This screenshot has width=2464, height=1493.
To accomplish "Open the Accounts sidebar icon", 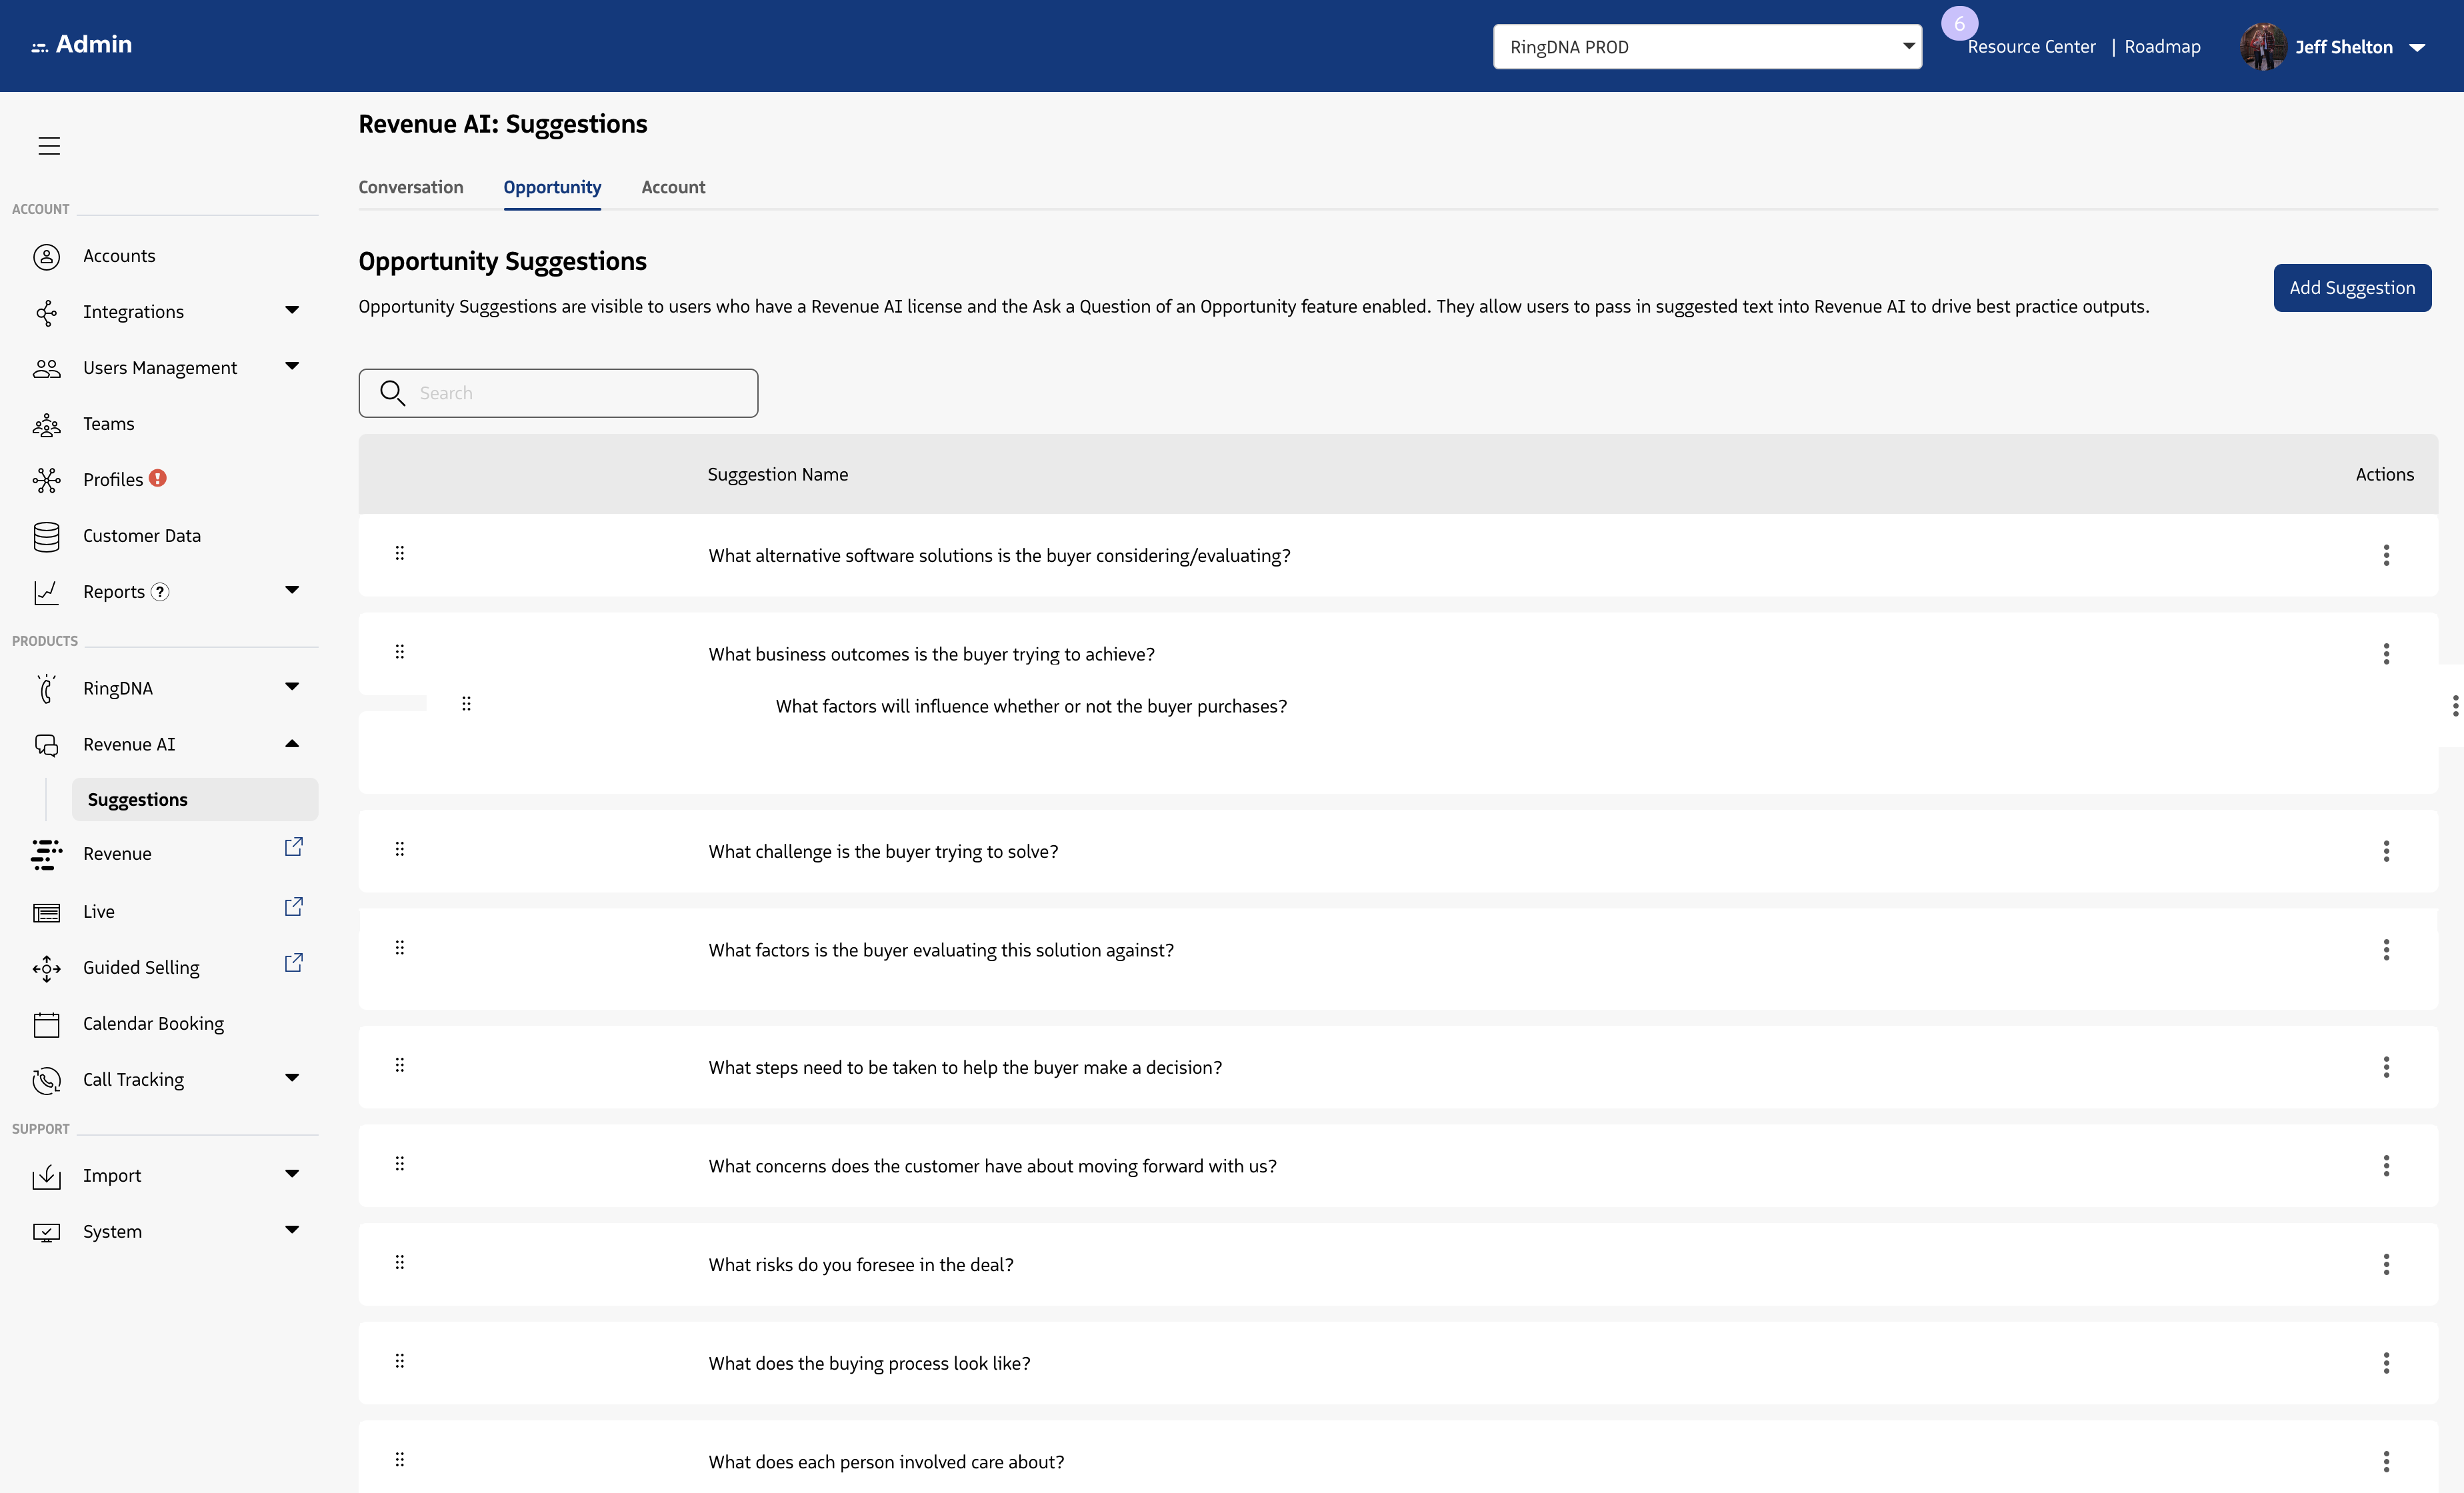I will 46,256.
